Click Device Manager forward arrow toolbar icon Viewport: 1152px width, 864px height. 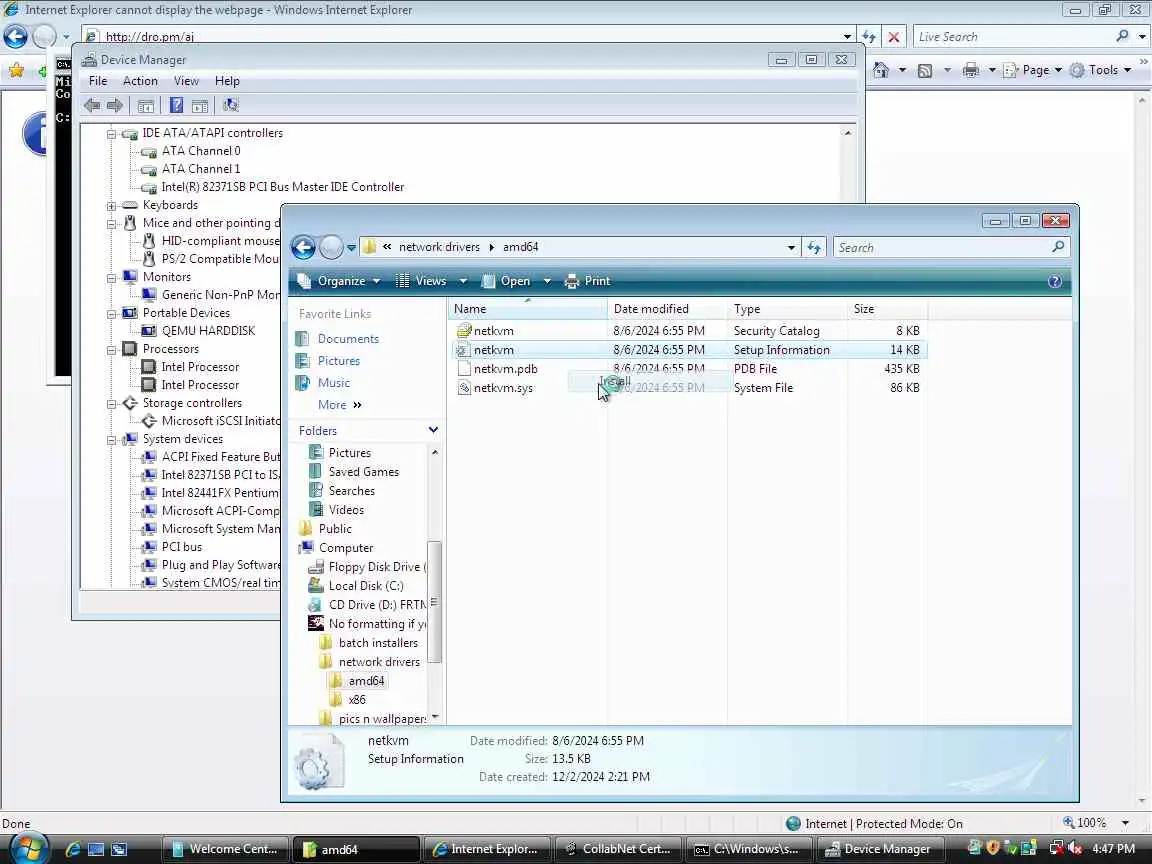pos(115,105)
